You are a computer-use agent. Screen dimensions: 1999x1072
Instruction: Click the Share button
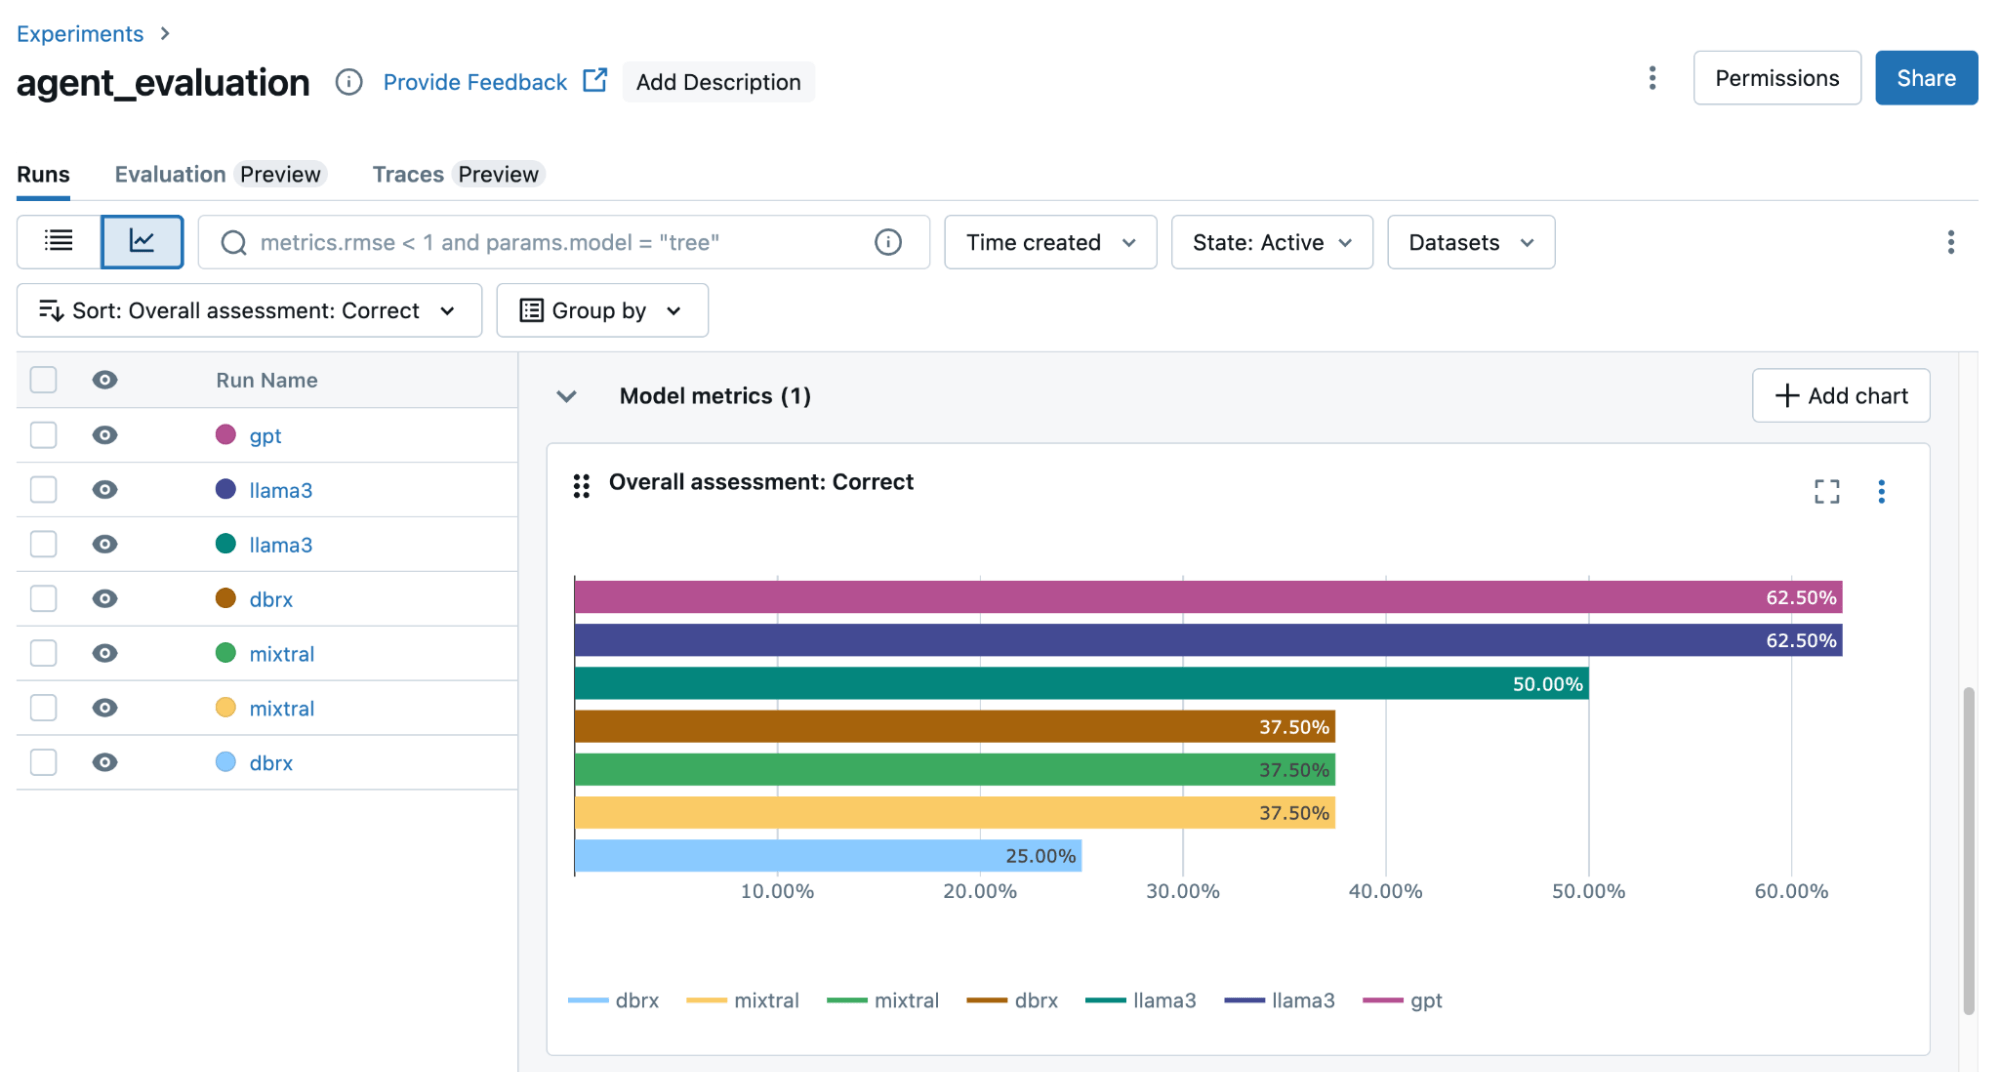coord(1924,77)
